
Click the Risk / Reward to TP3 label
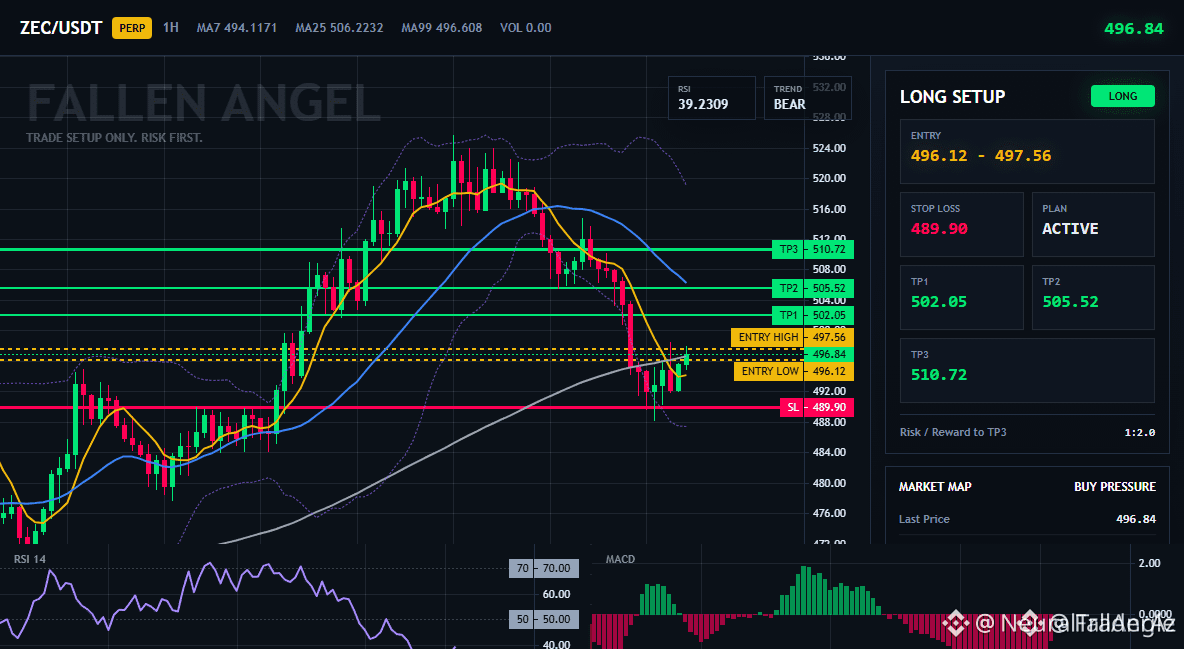pyautogui.click(x=953, y=432)
